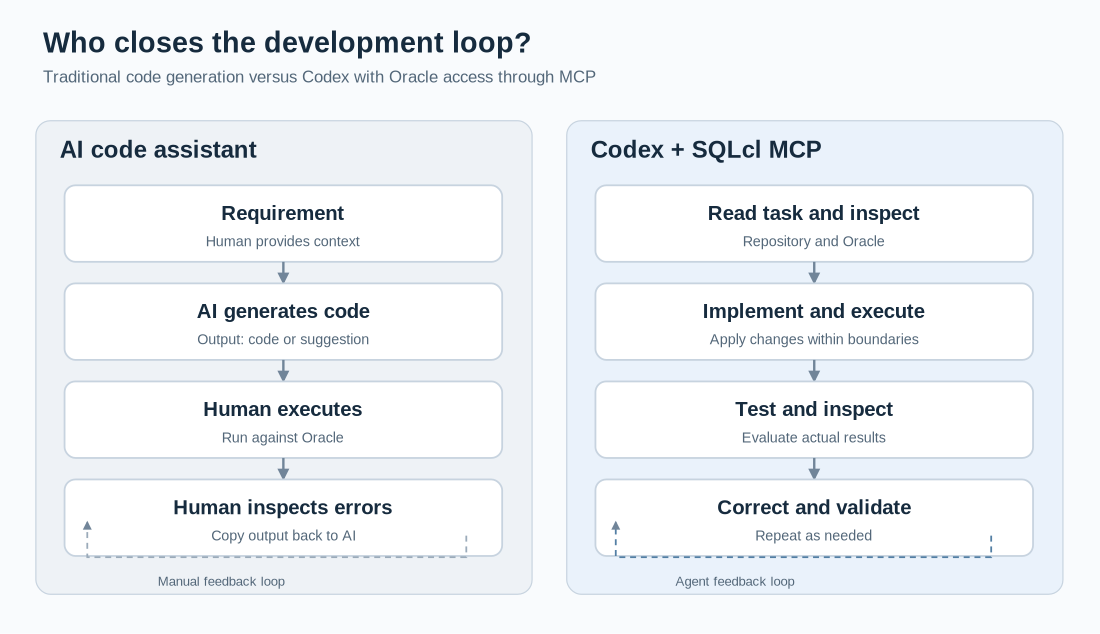Click the 'AI code assistant' panel heading
The width and height of the screenshot is (1100, 634).
pos(159,150)
